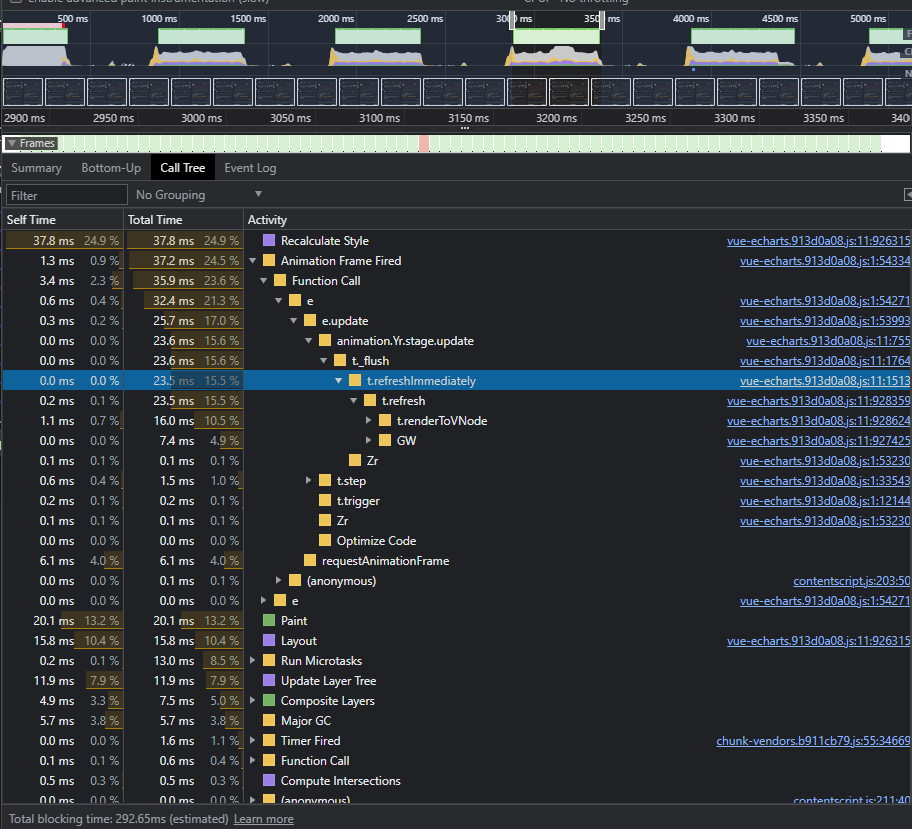Image resolution: width=912 pixels, height=829 pixels.
Task: Select the purple Recalculate Style activity icon
Action: point(268,240)
